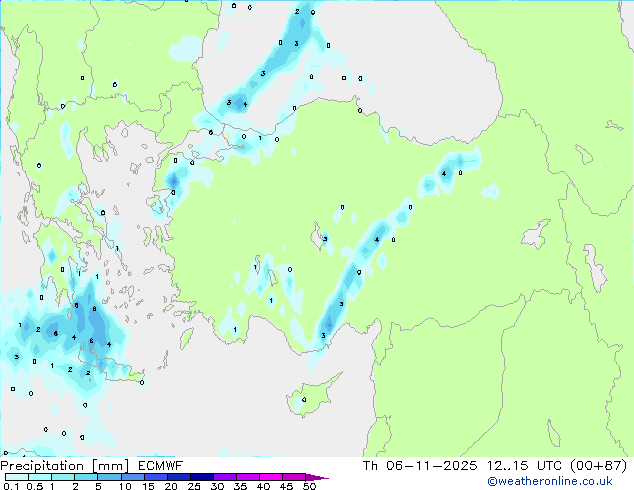
Task: Click the forecast date 'Th 06-11-2025' text
Action: 420,466
